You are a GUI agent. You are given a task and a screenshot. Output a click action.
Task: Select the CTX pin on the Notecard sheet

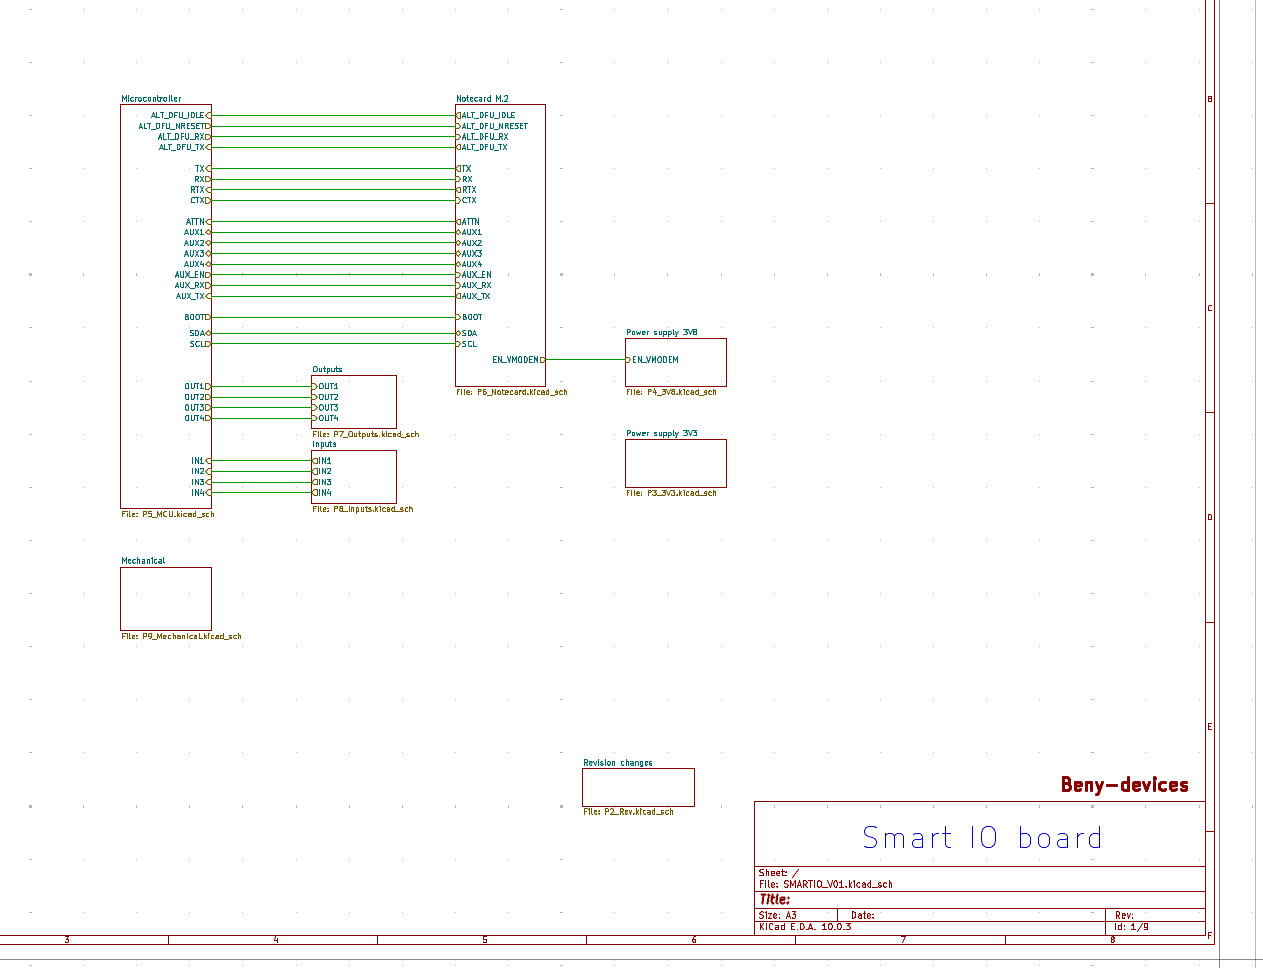(467, 201)
